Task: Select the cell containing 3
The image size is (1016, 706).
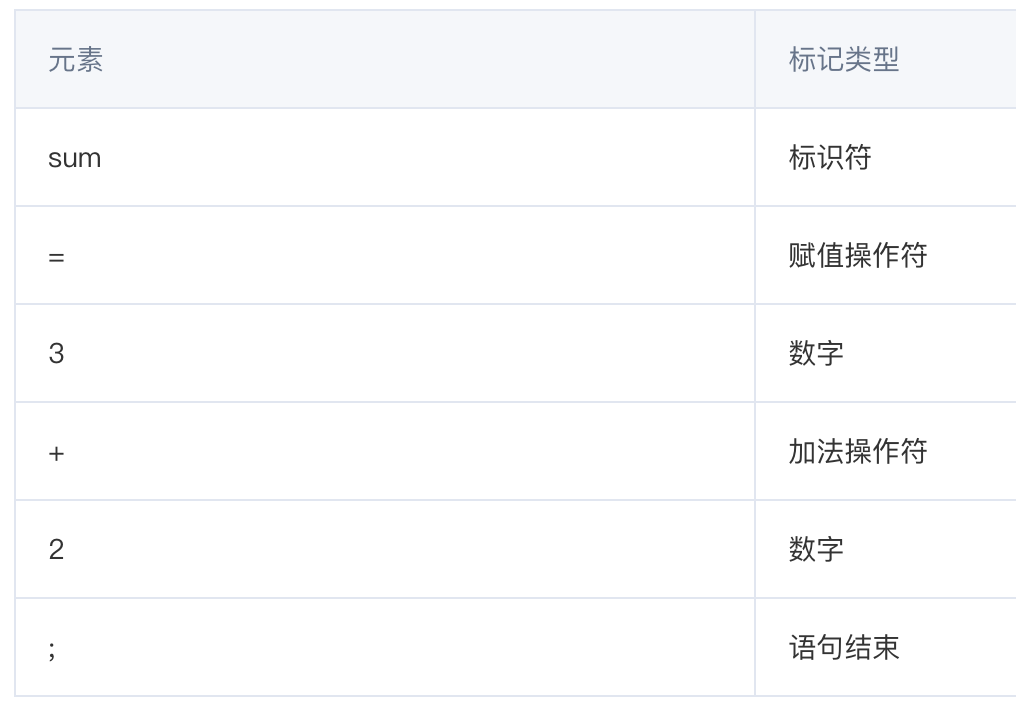Action: [x=385, y=353]
